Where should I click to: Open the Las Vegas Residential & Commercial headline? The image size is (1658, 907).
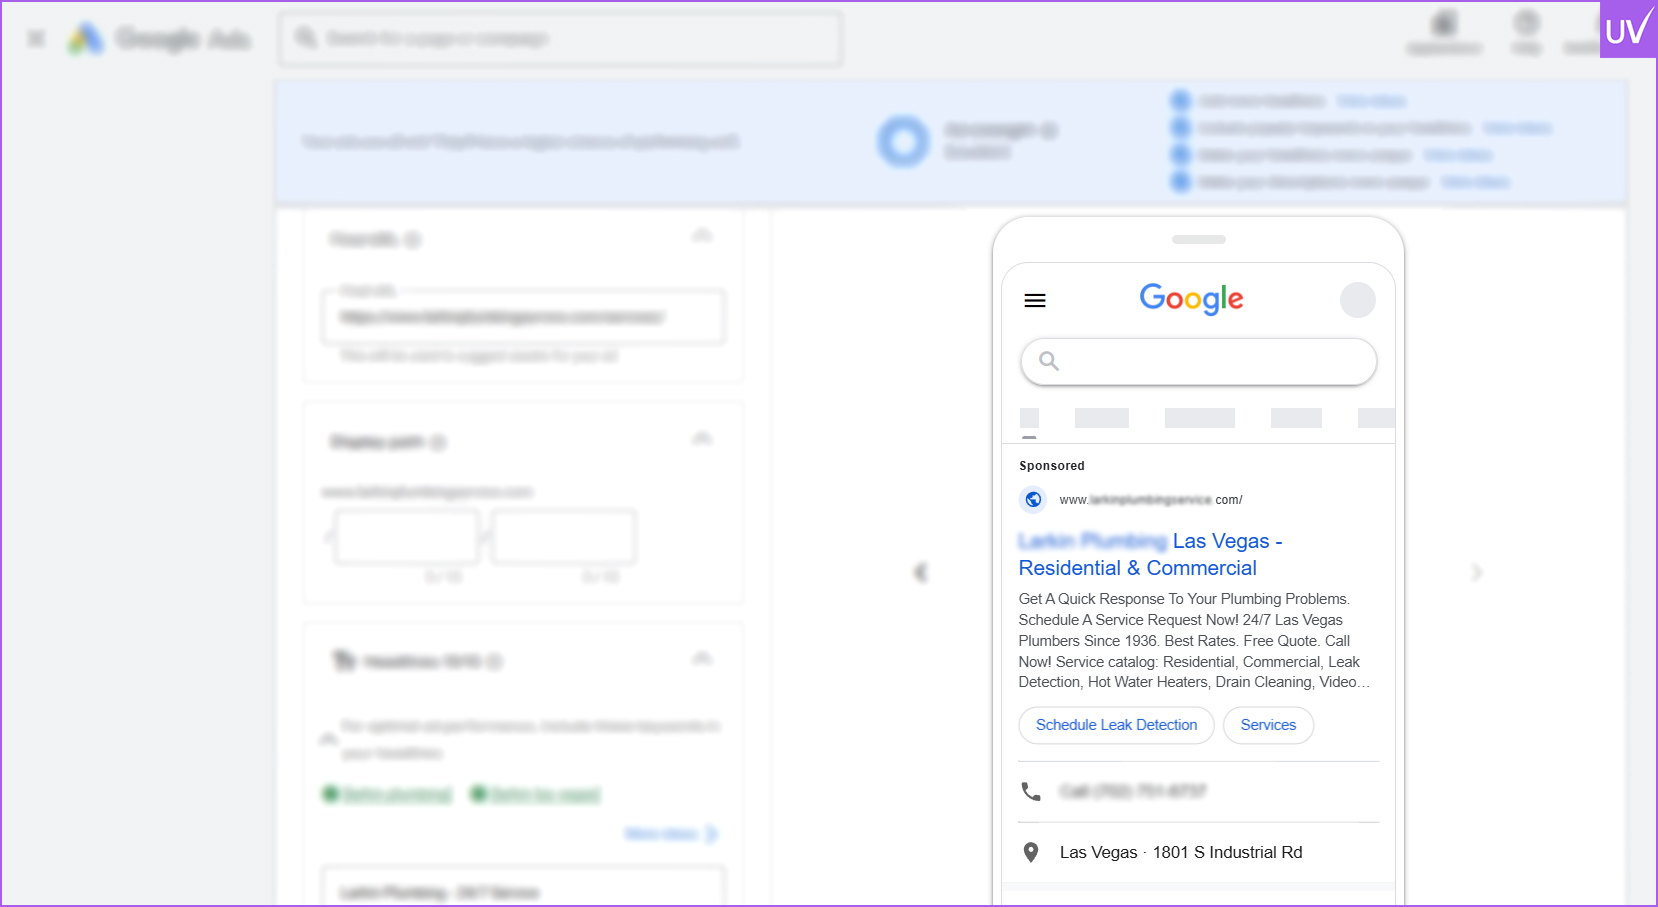coord(1150,554)
